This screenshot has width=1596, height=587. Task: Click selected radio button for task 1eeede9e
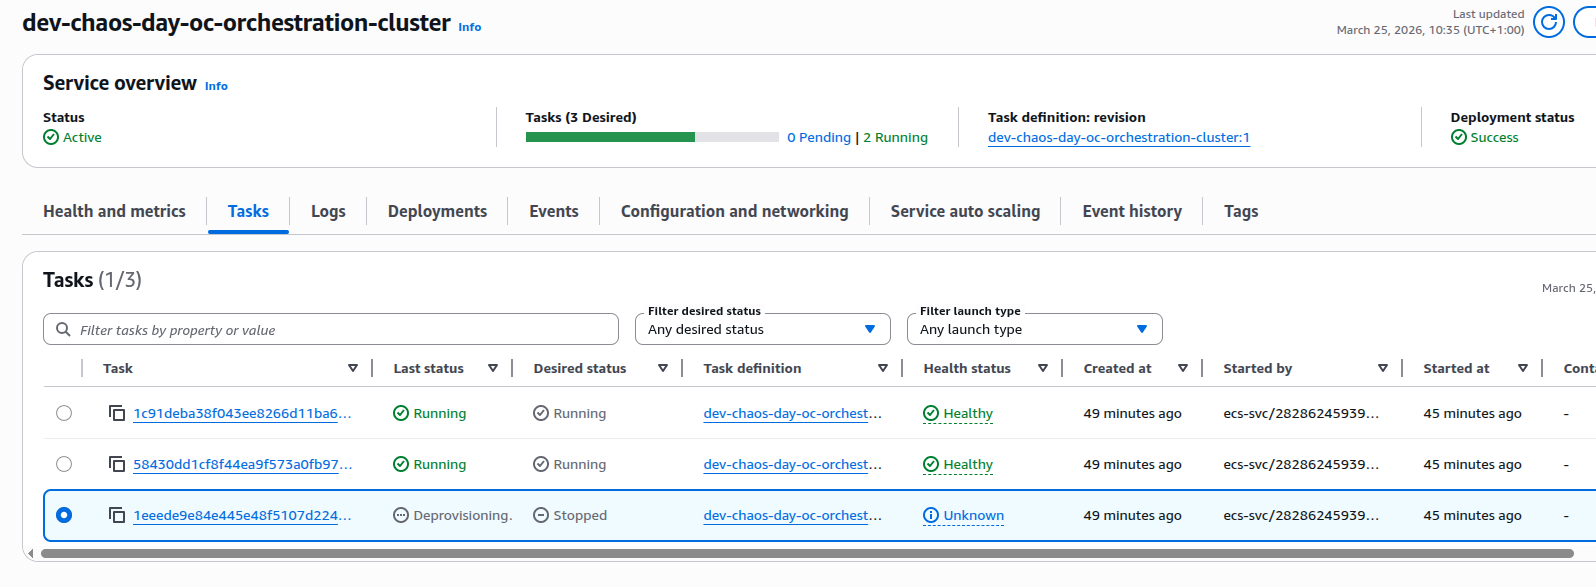pos(64,515)
